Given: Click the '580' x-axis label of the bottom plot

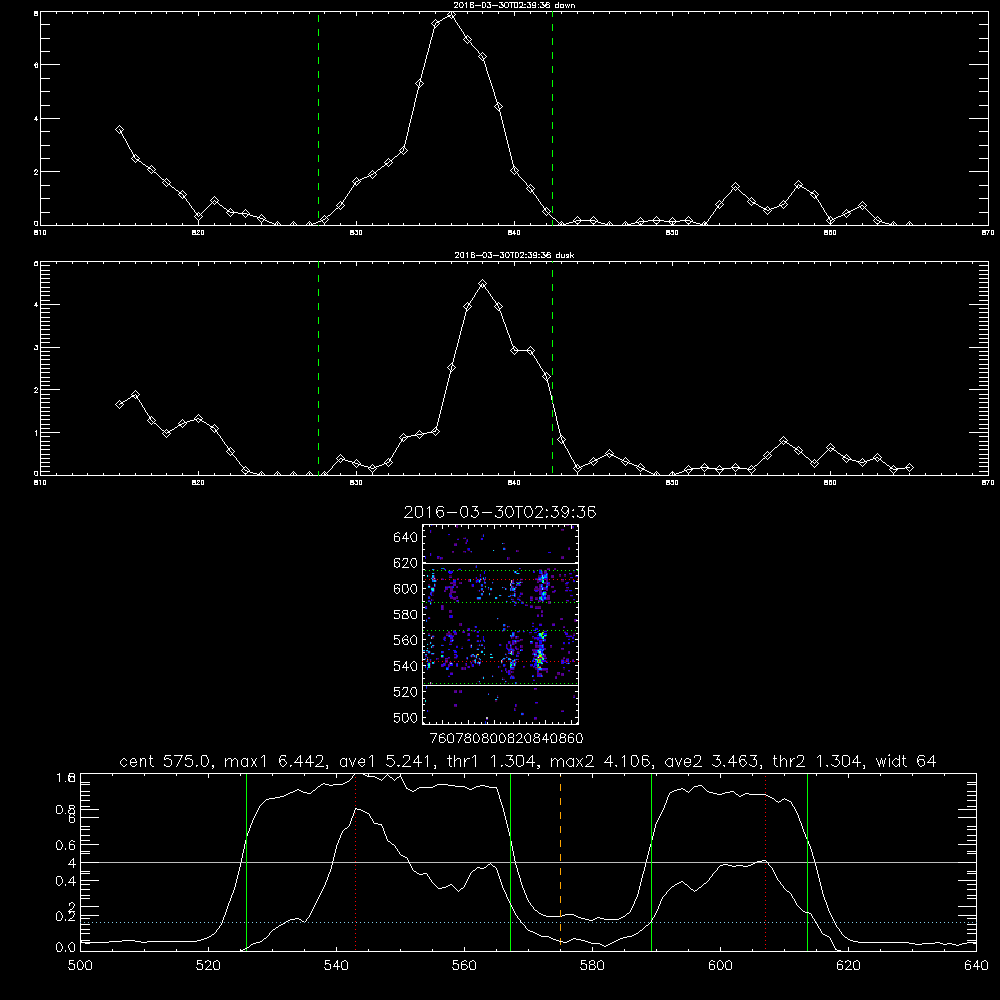Looking at the screenshot, I should click(592, 966).
